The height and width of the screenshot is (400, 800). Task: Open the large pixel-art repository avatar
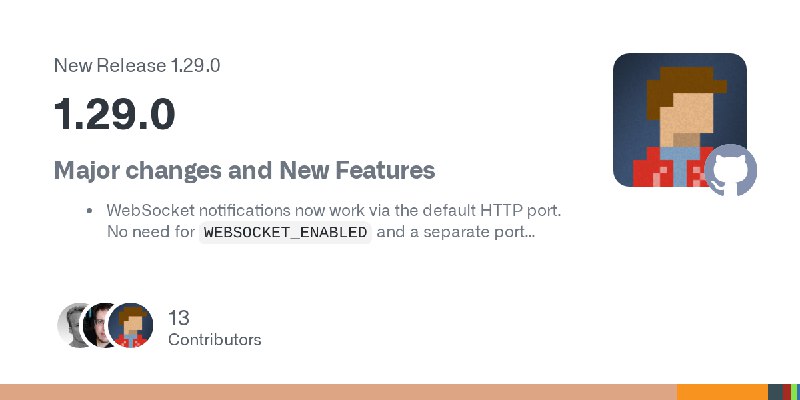pyautogui.click(x=680, y=120)
